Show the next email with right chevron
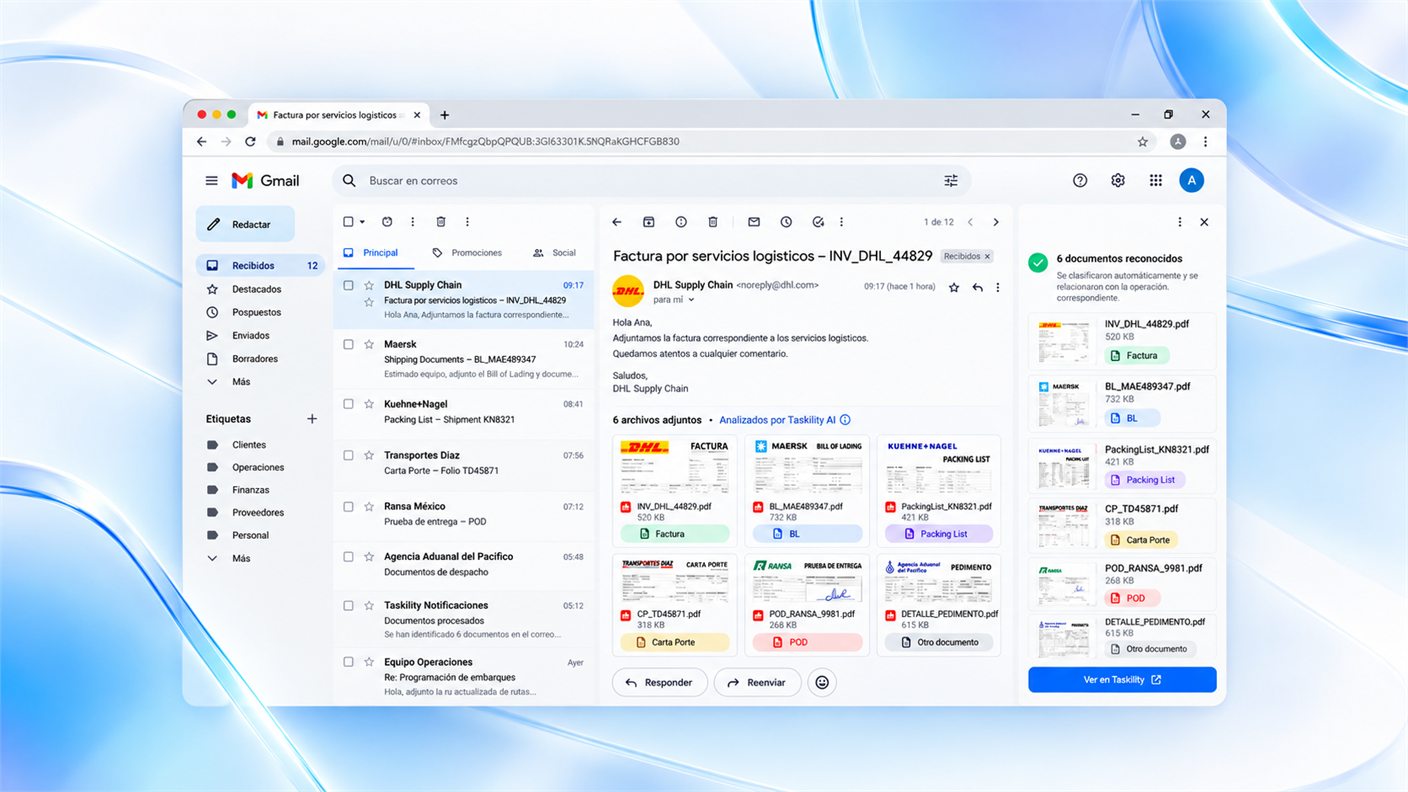 coord(996,222)
